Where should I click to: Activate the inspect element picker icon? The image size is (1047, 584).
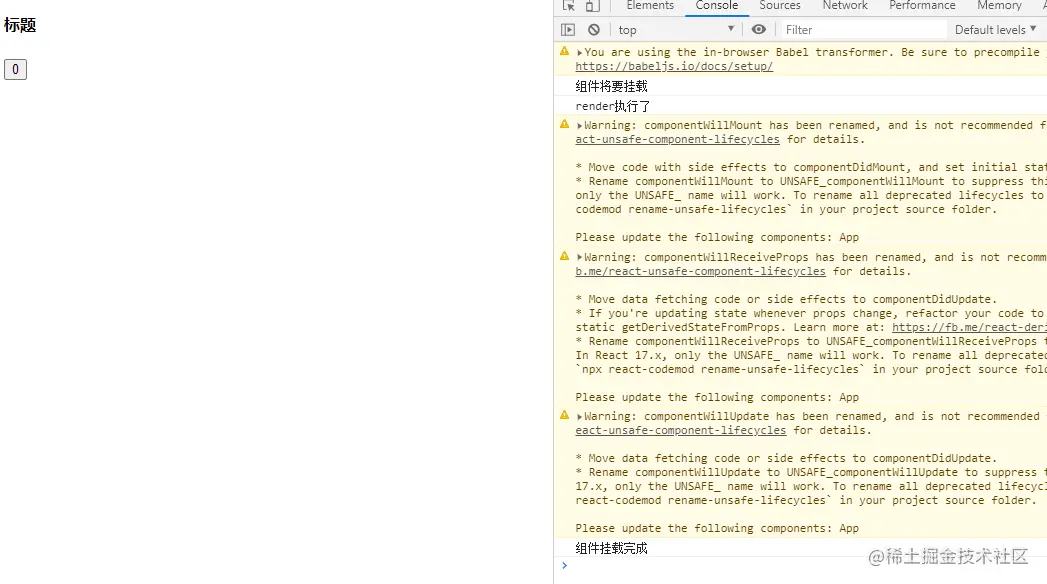[568, 5]
